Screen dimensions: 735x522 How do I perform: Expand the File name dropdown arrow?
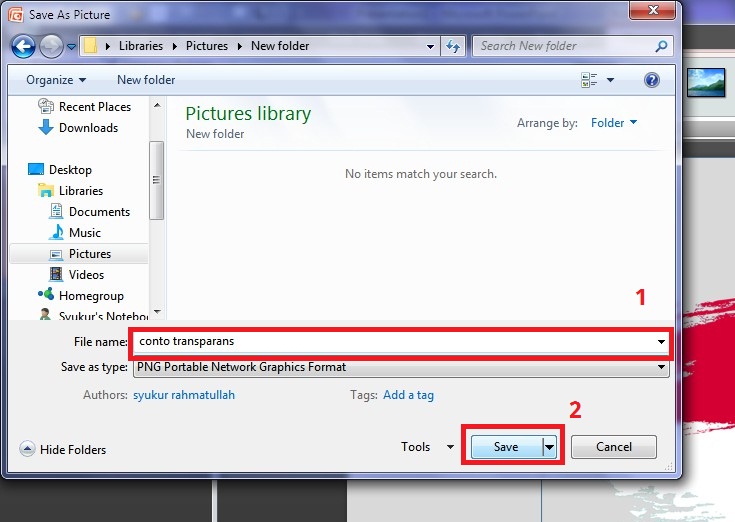click(661, 342)
